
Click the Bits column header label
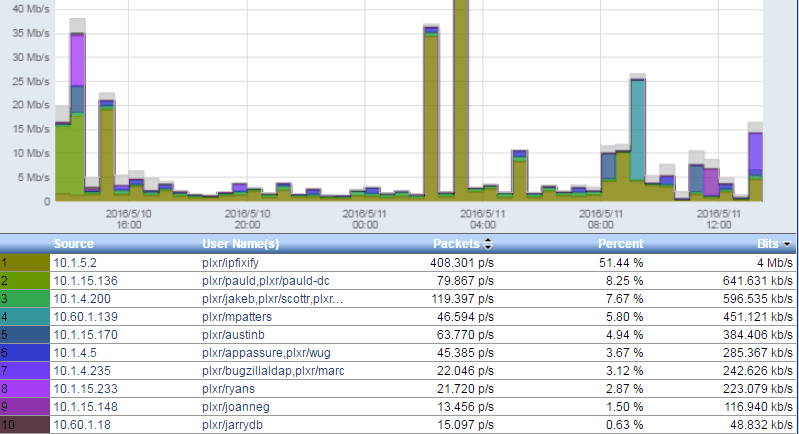[x=767, y=244]
